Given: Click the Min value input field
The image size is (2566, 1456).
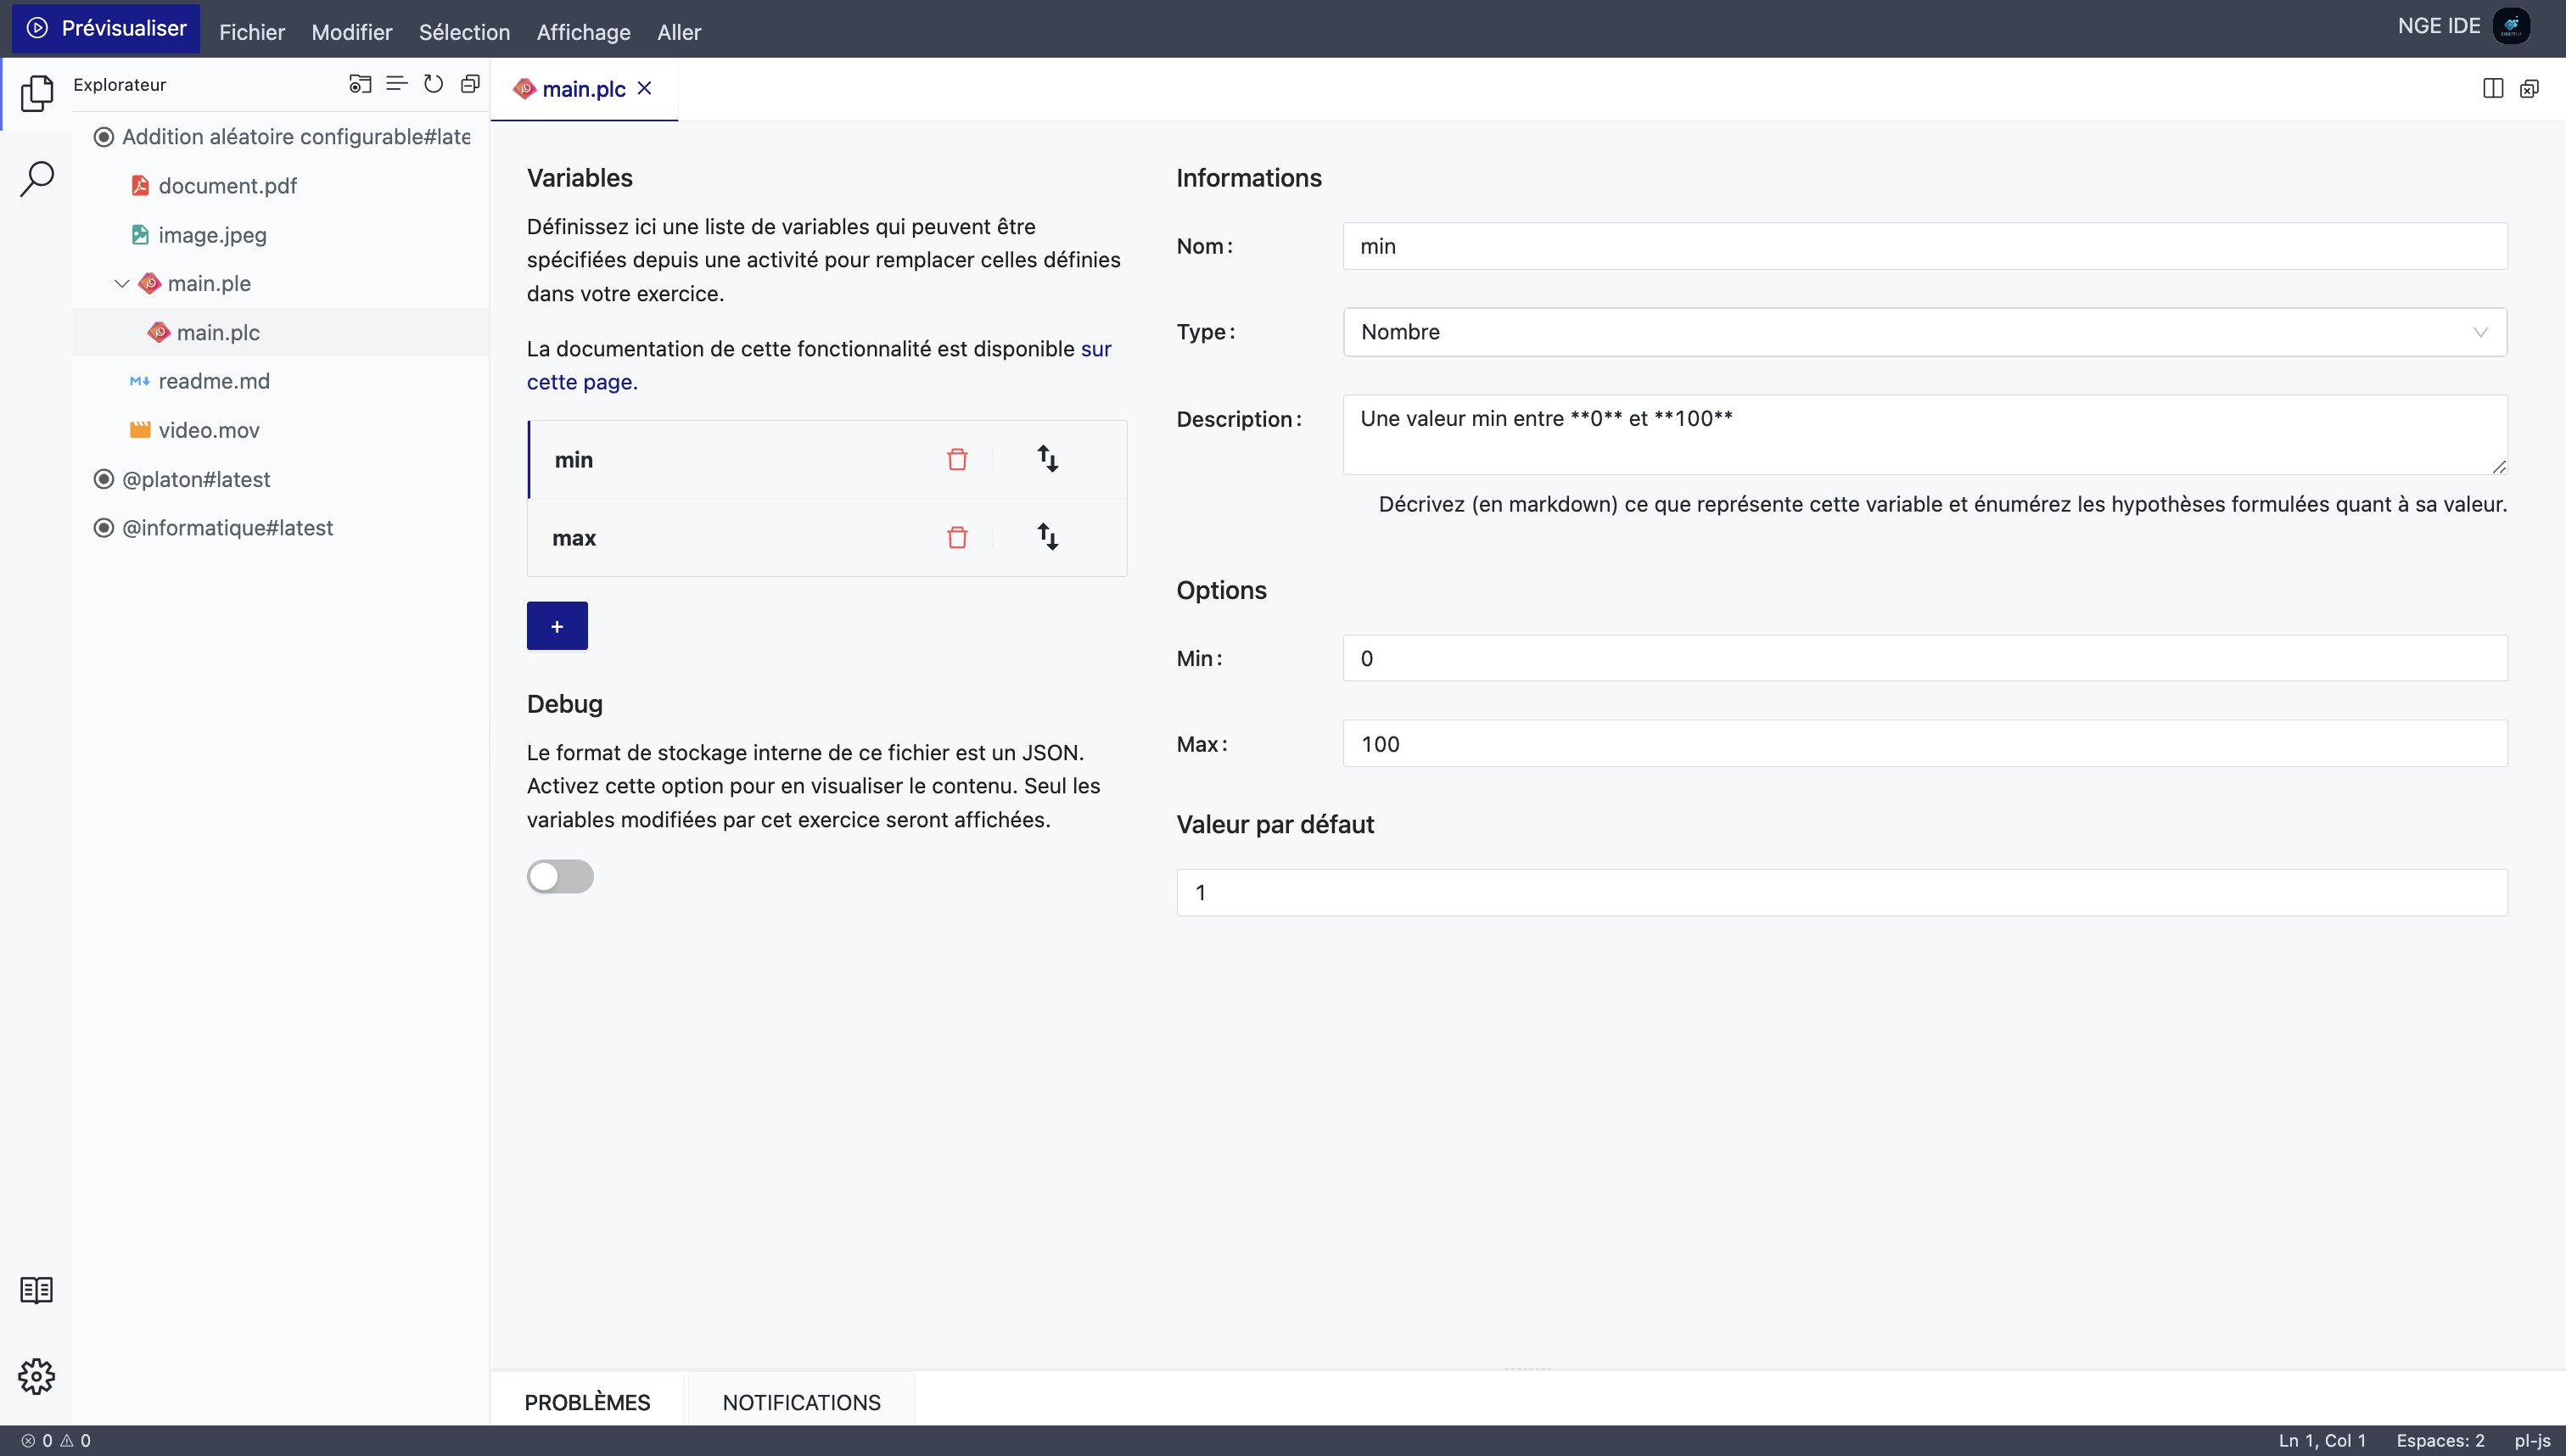Looking at the screenshot, I should click(x=1926, y=658).
